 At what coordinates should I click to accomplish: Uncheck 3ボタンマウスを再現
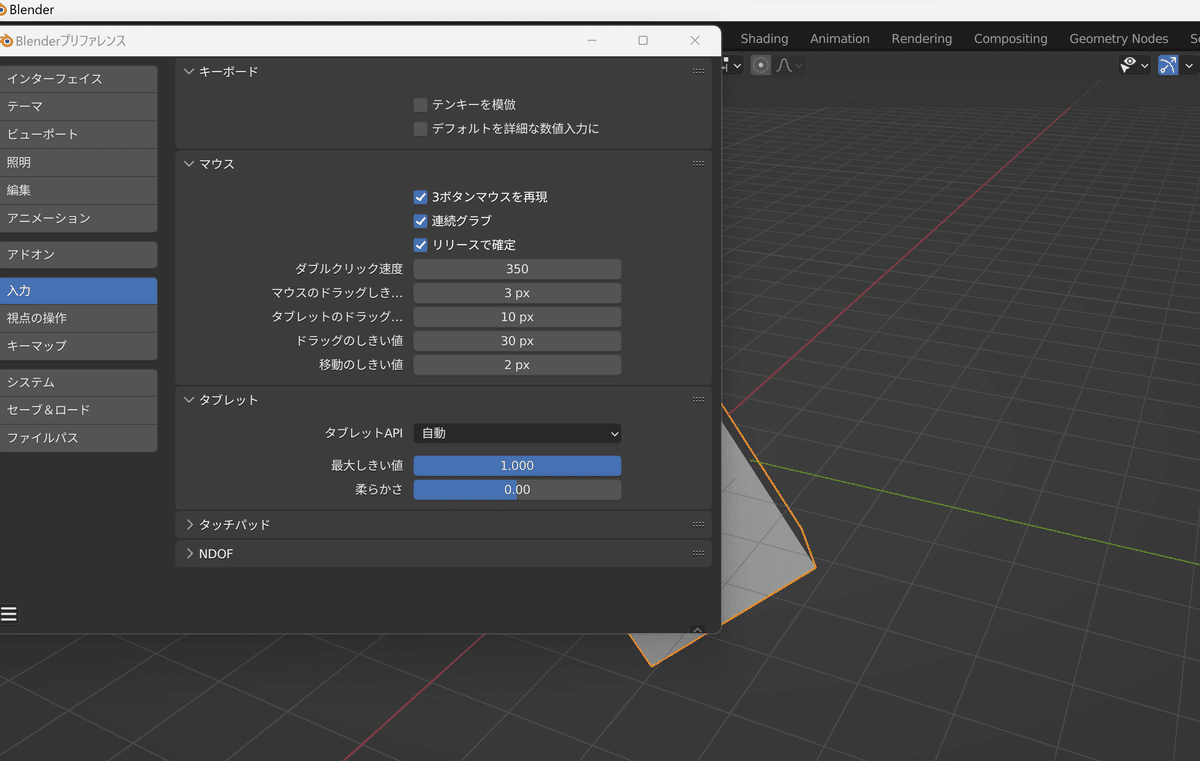[x=421, y=197]
